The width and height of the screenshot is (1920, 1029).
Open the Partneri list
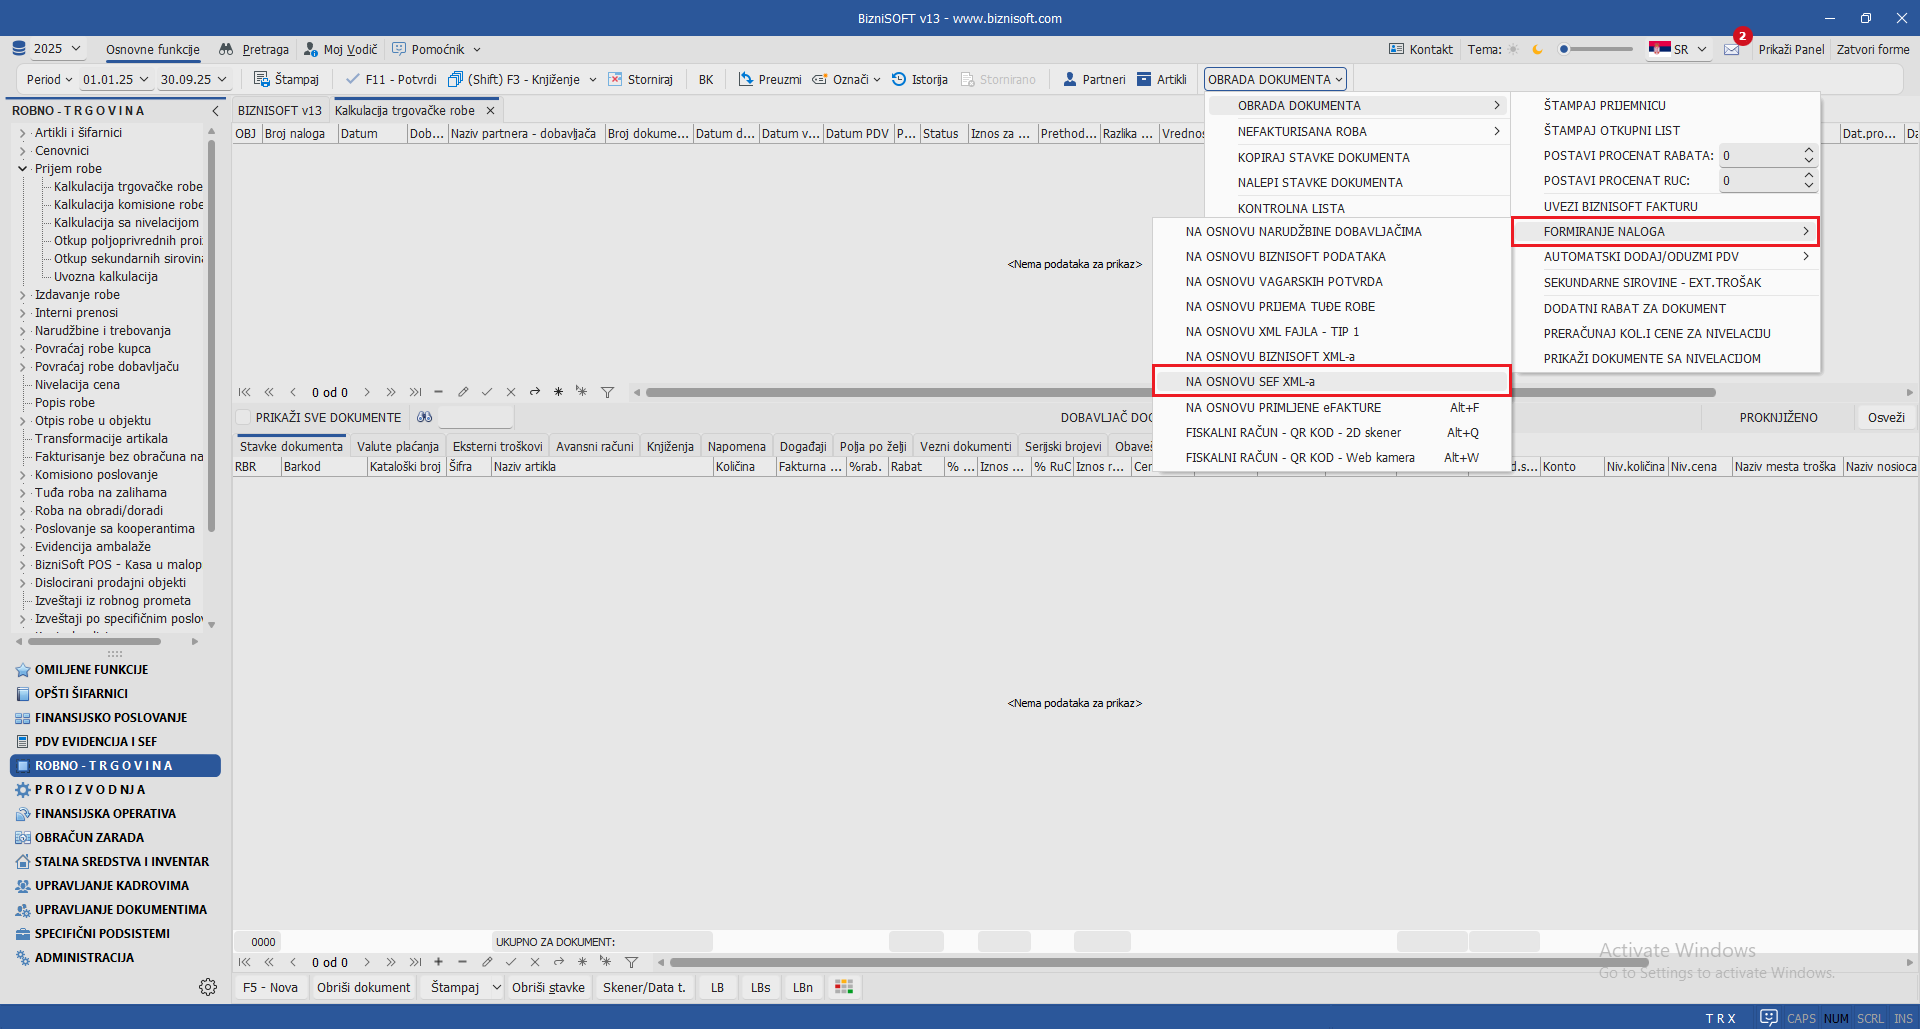[x=1094, y=79]
